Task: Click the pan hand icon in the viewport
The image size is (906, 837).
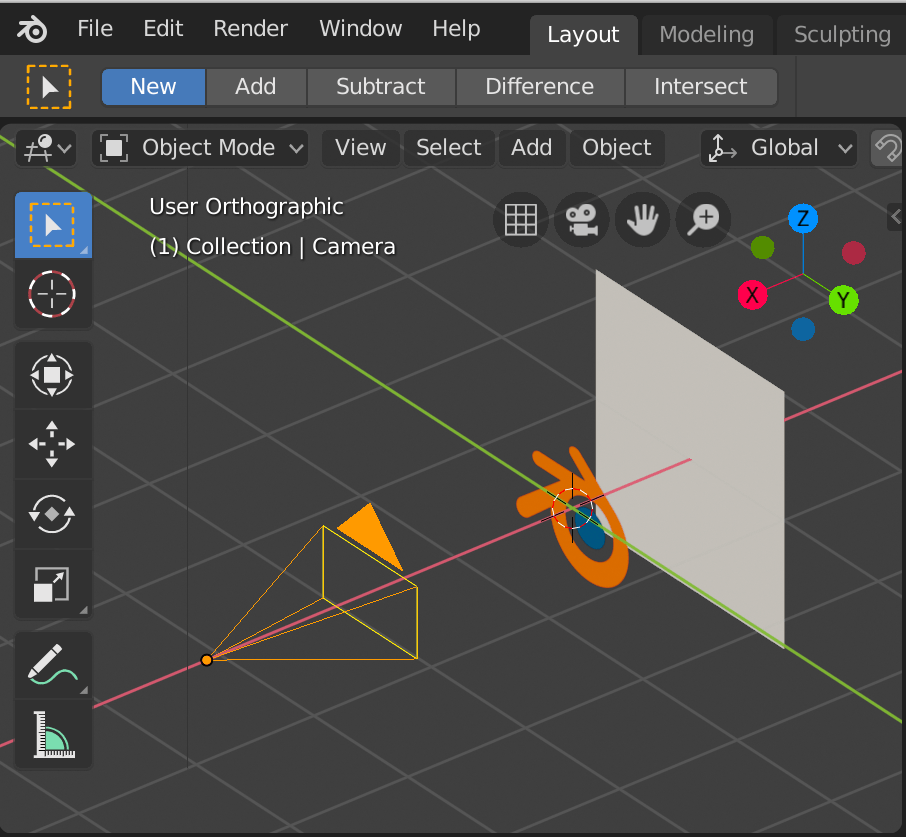Action: click(642, 219)
